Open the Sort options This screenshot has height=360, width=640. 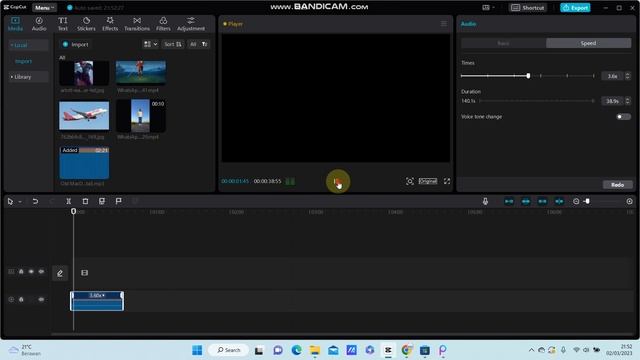[x=173, y=44]
